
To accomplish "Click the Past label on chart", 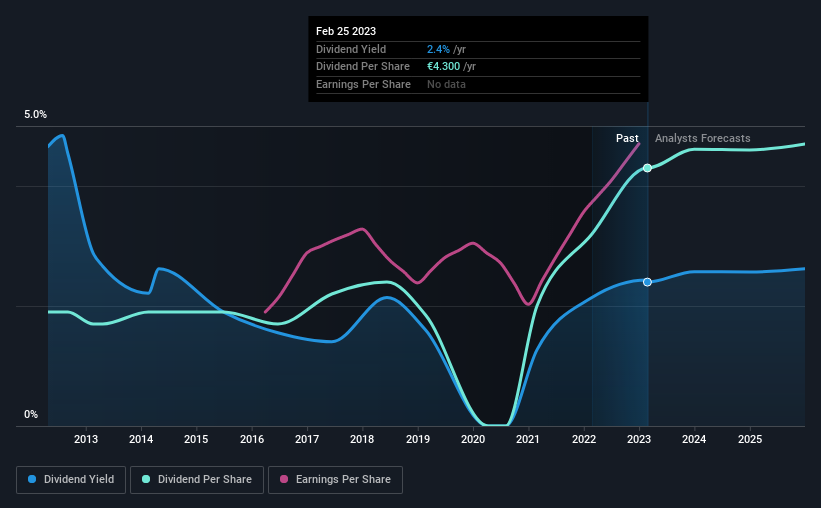I will [627, 138].
